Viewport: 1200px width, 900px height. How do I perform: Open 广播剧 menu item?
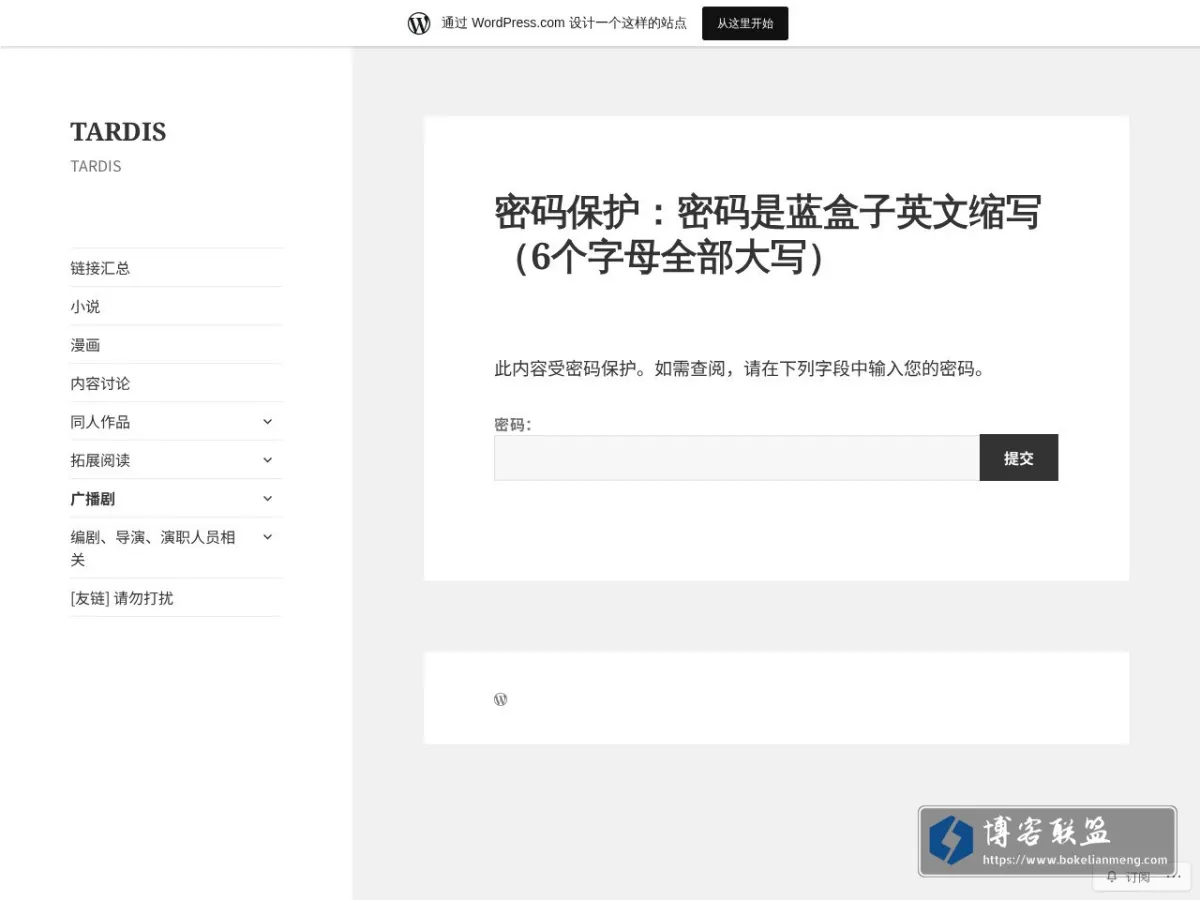pos(93,498)
